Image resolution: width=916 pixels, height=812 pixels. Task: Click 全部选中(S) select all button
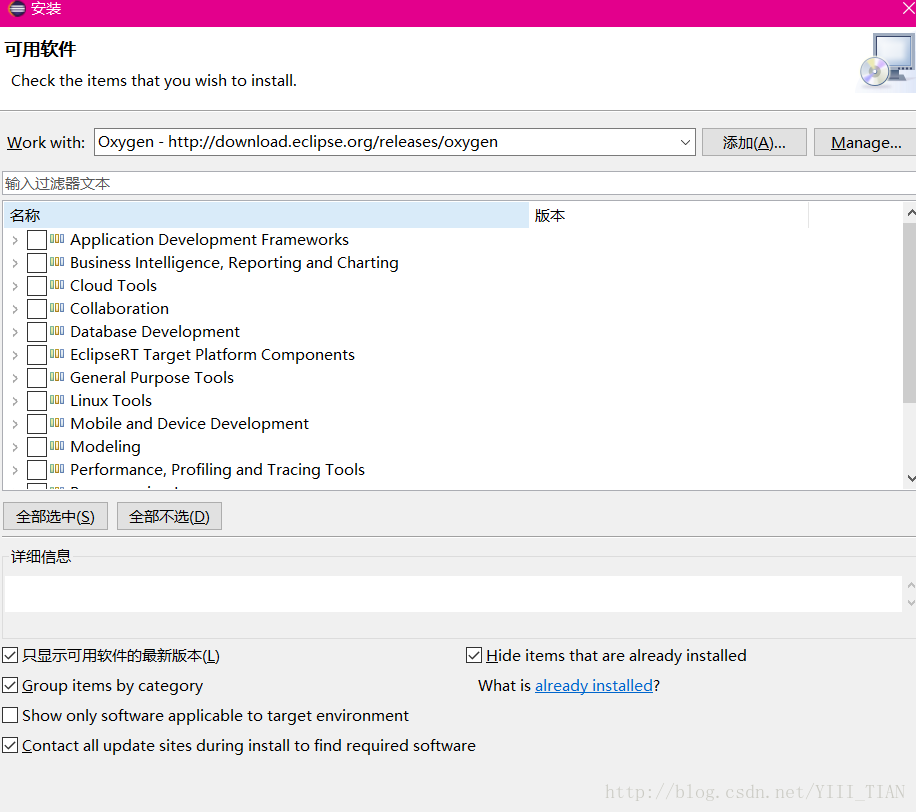(x=55, y=516)
